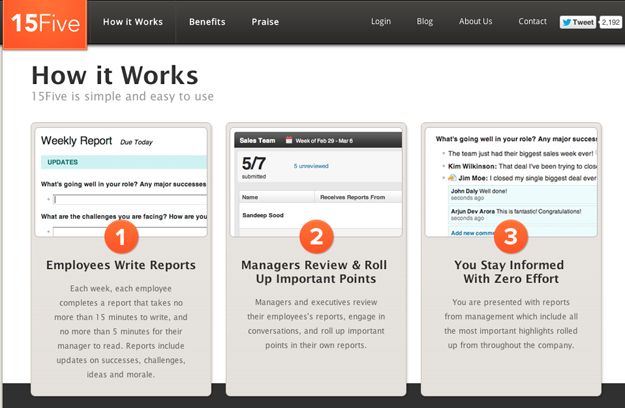The width and height of the screenshot is (625, 408).
Task: Click the 15Five orange logo
Action: (x=45, y=24)
